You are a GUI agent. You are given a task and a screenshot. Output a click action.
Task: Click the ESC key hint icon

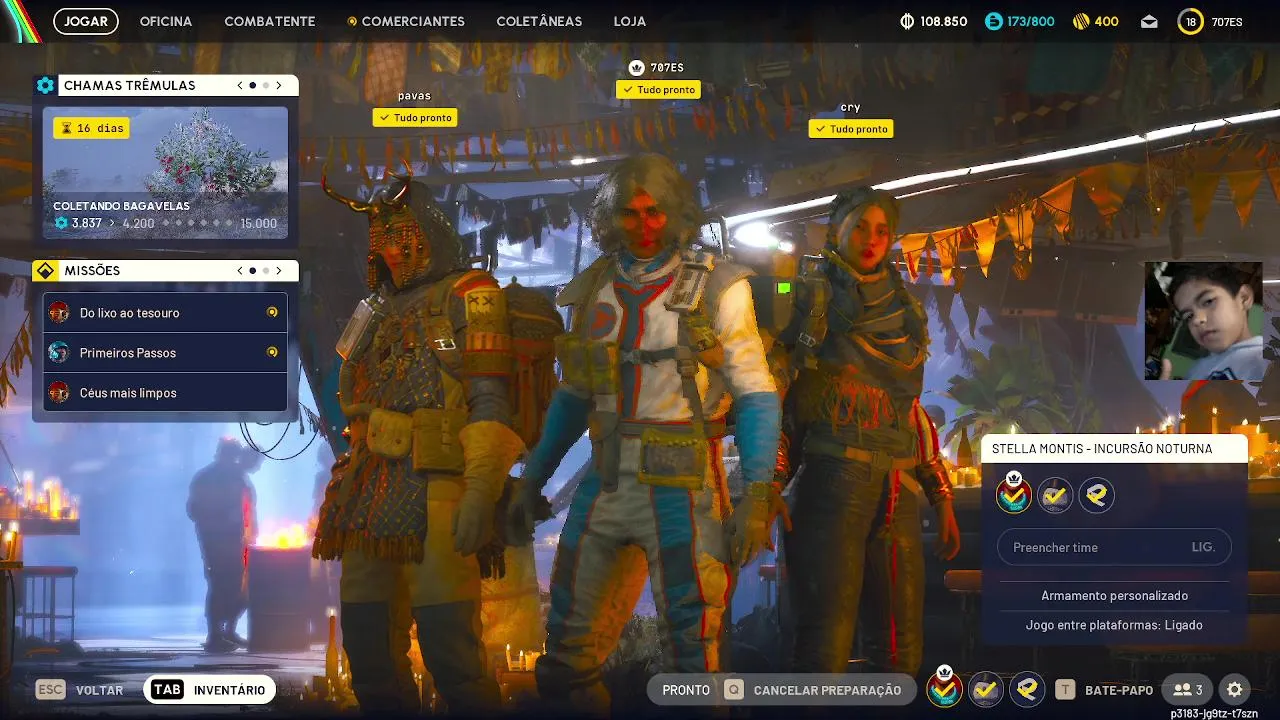point(51,690)
